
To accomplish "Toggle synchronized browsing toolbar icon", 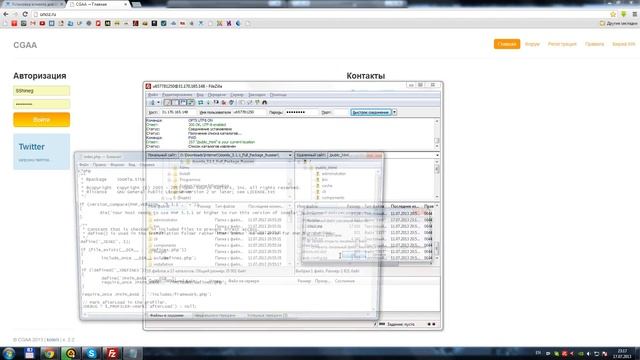I will click(x=257, y=102).
